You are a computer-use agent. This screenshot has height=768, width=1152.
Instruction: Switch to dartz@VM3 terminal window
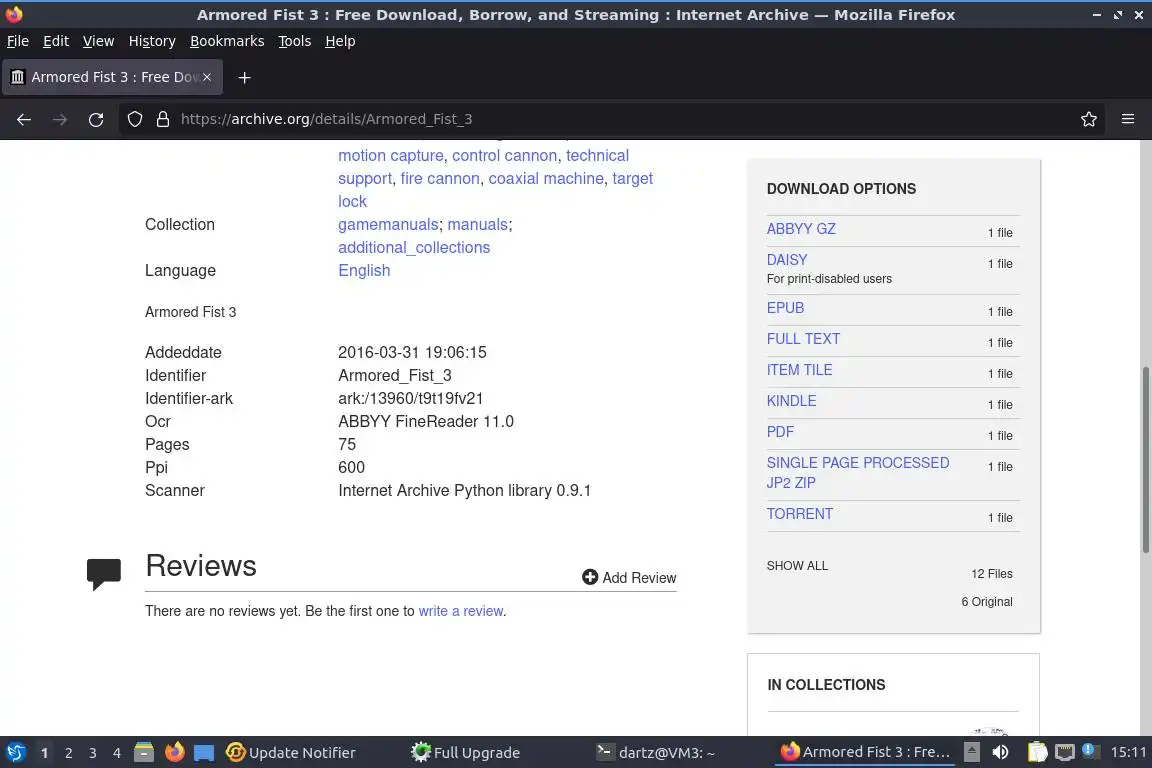(655, 753)
